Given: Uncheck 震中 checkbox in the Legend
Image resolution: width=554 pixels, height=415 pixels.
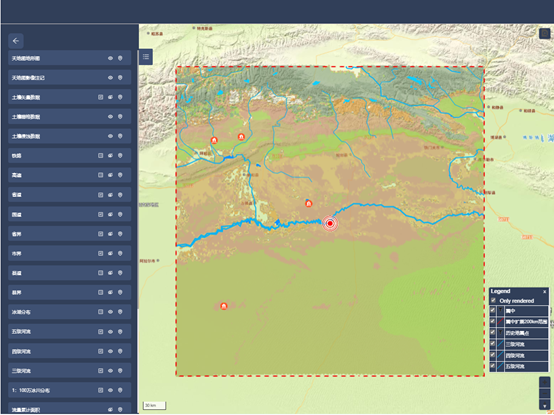Looking at the screenshot, I should (x=493, y=310).
